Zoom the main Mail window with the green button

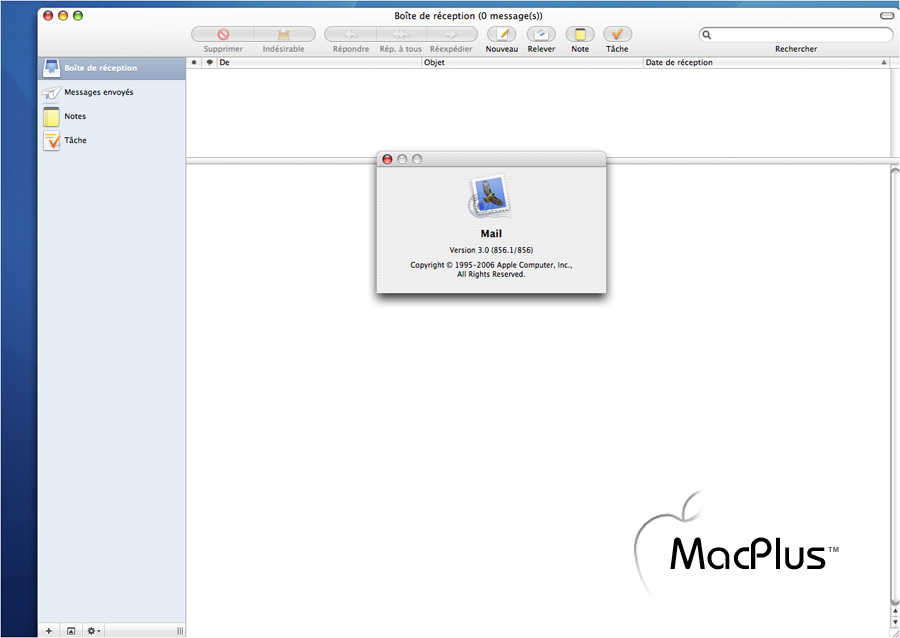[78, 16]
